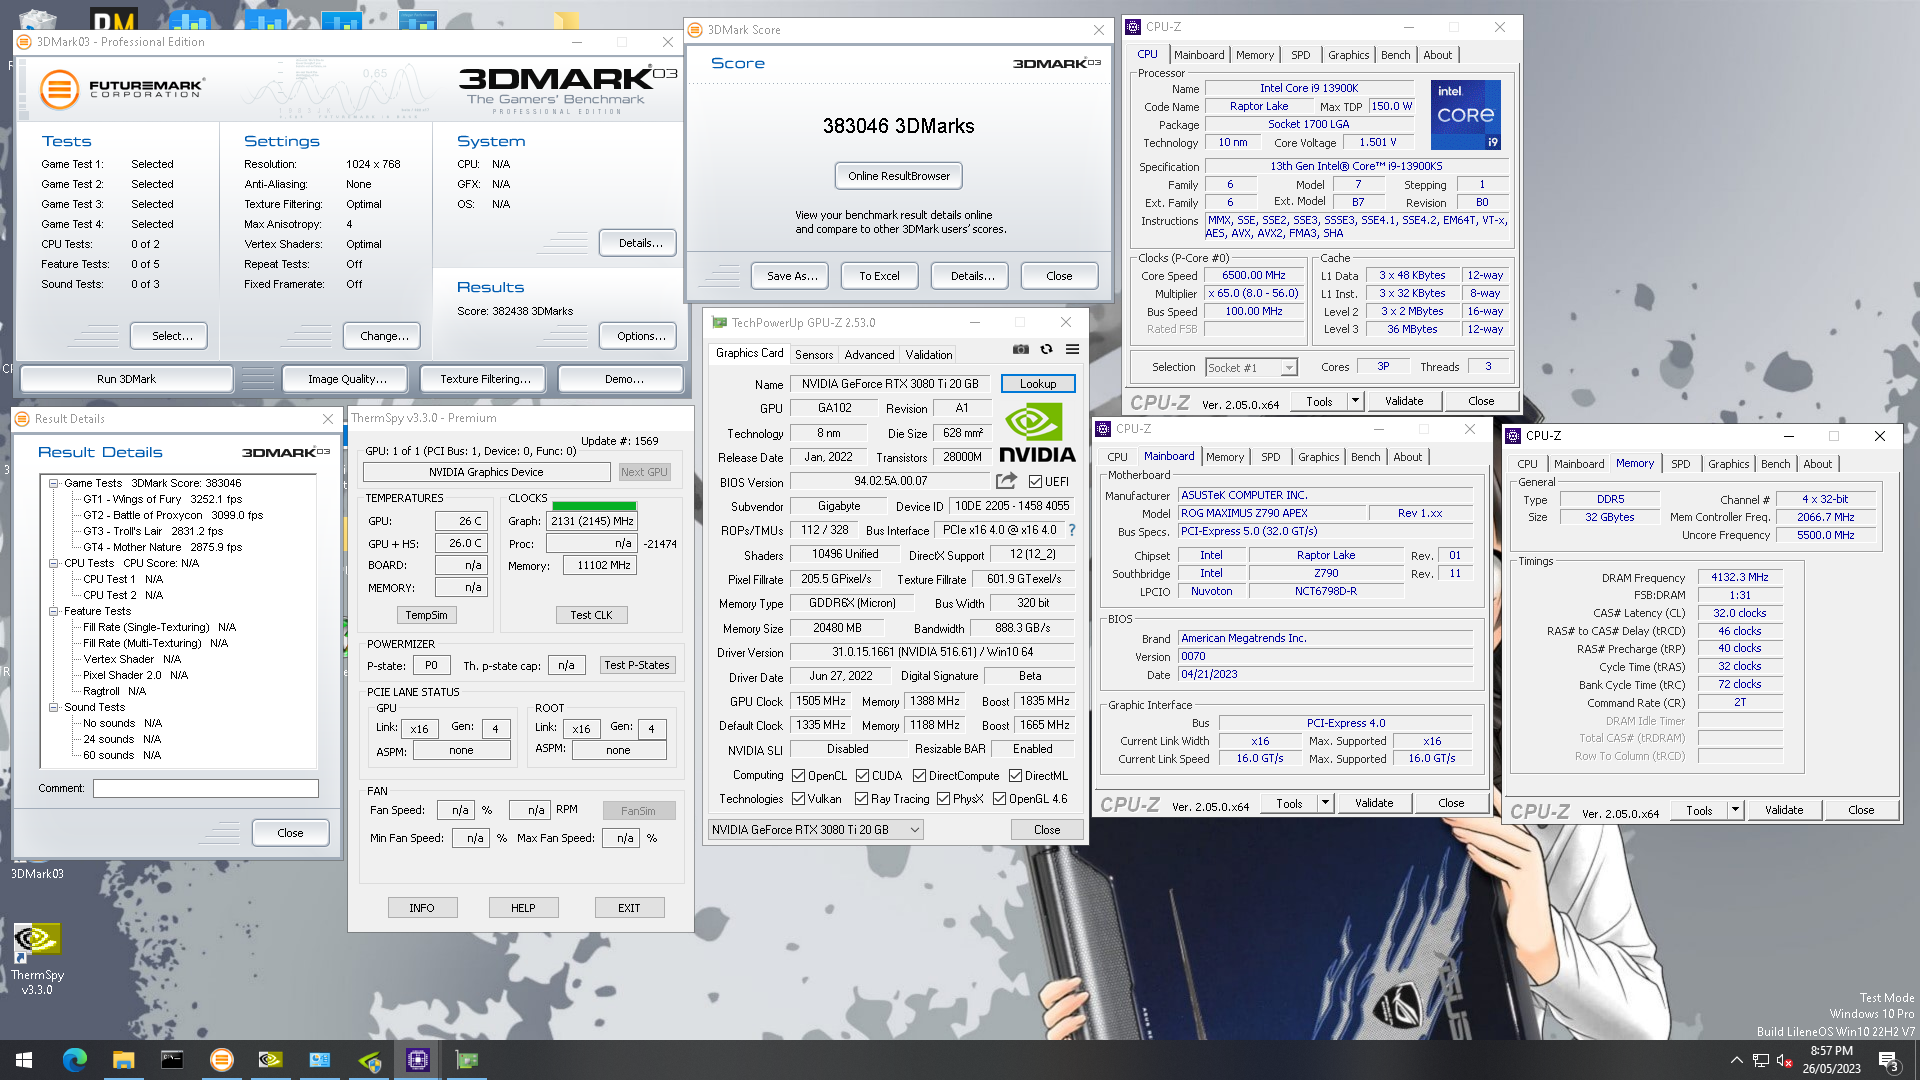Click the Futuremark Corporation logo
This screenshot has height=1080, width=1920.
(x=122, y=89)
